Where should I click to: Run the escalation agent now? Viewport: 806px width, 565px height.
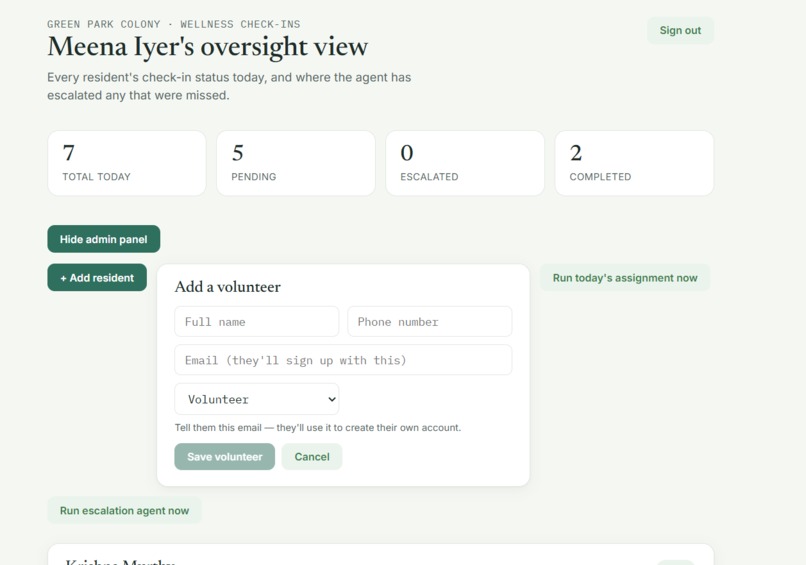pos(124,511)
